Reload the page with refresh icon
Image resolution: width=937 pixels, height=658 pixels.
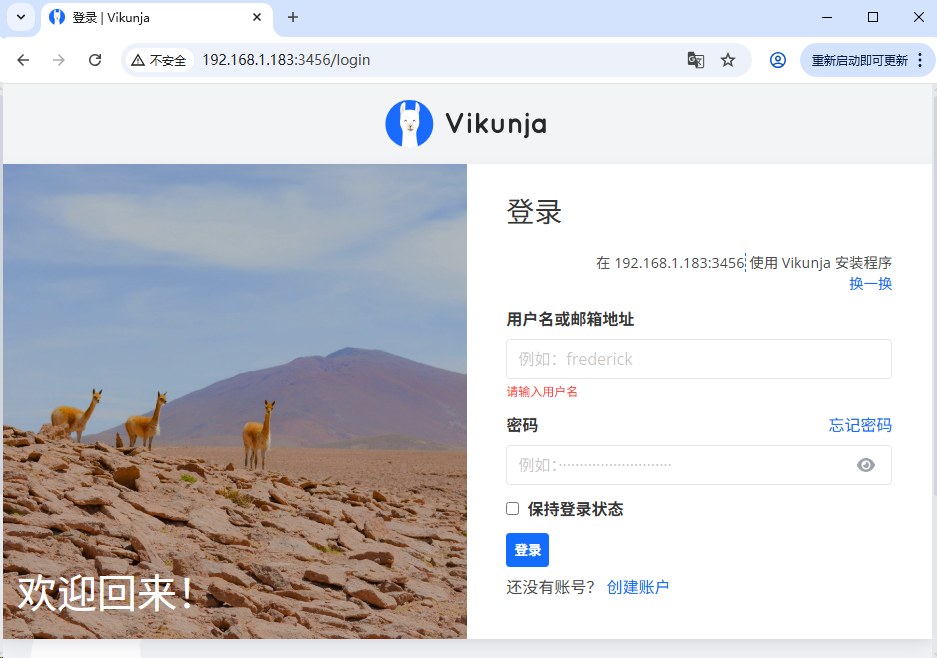point(95,60)
